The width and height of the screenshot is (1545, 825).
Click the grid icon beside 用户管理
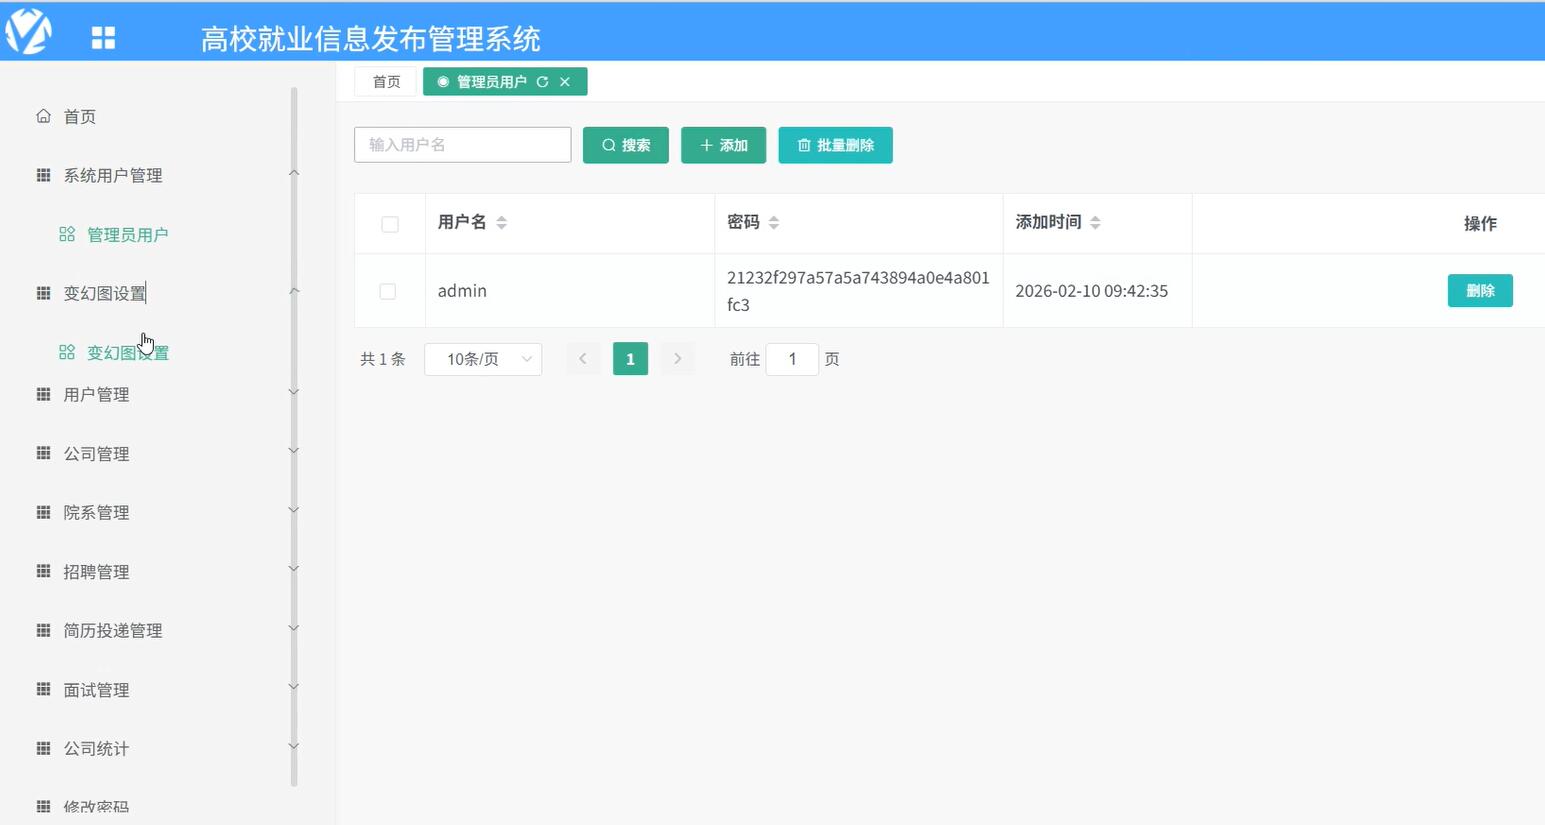(x=43, y=394)
